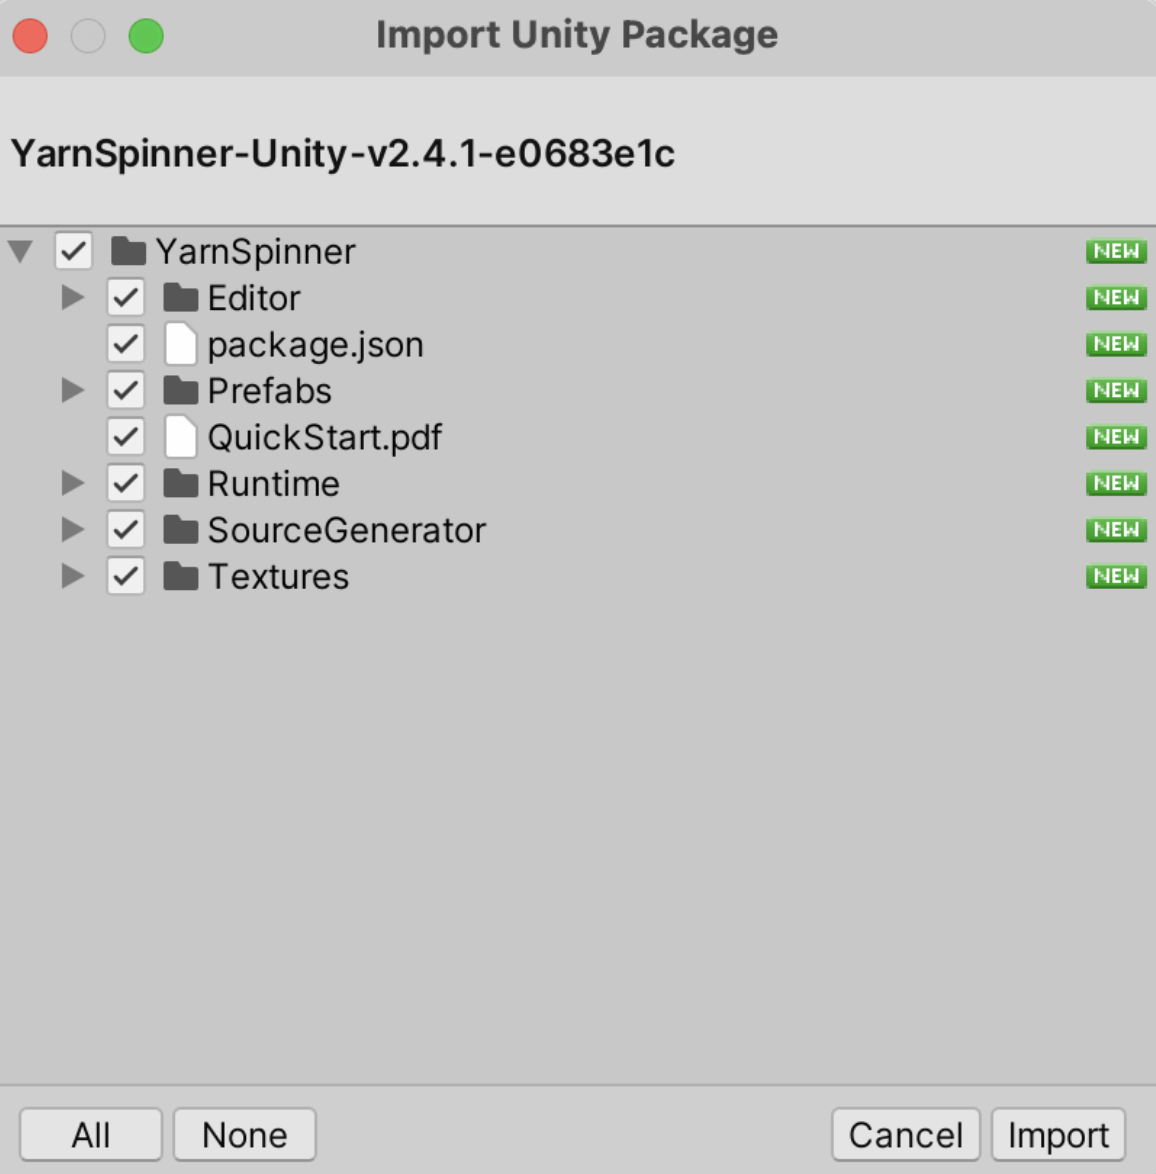Click the YarnSpinner root folder icon
The image size is (1156, 1174).
tap(129, 251)
